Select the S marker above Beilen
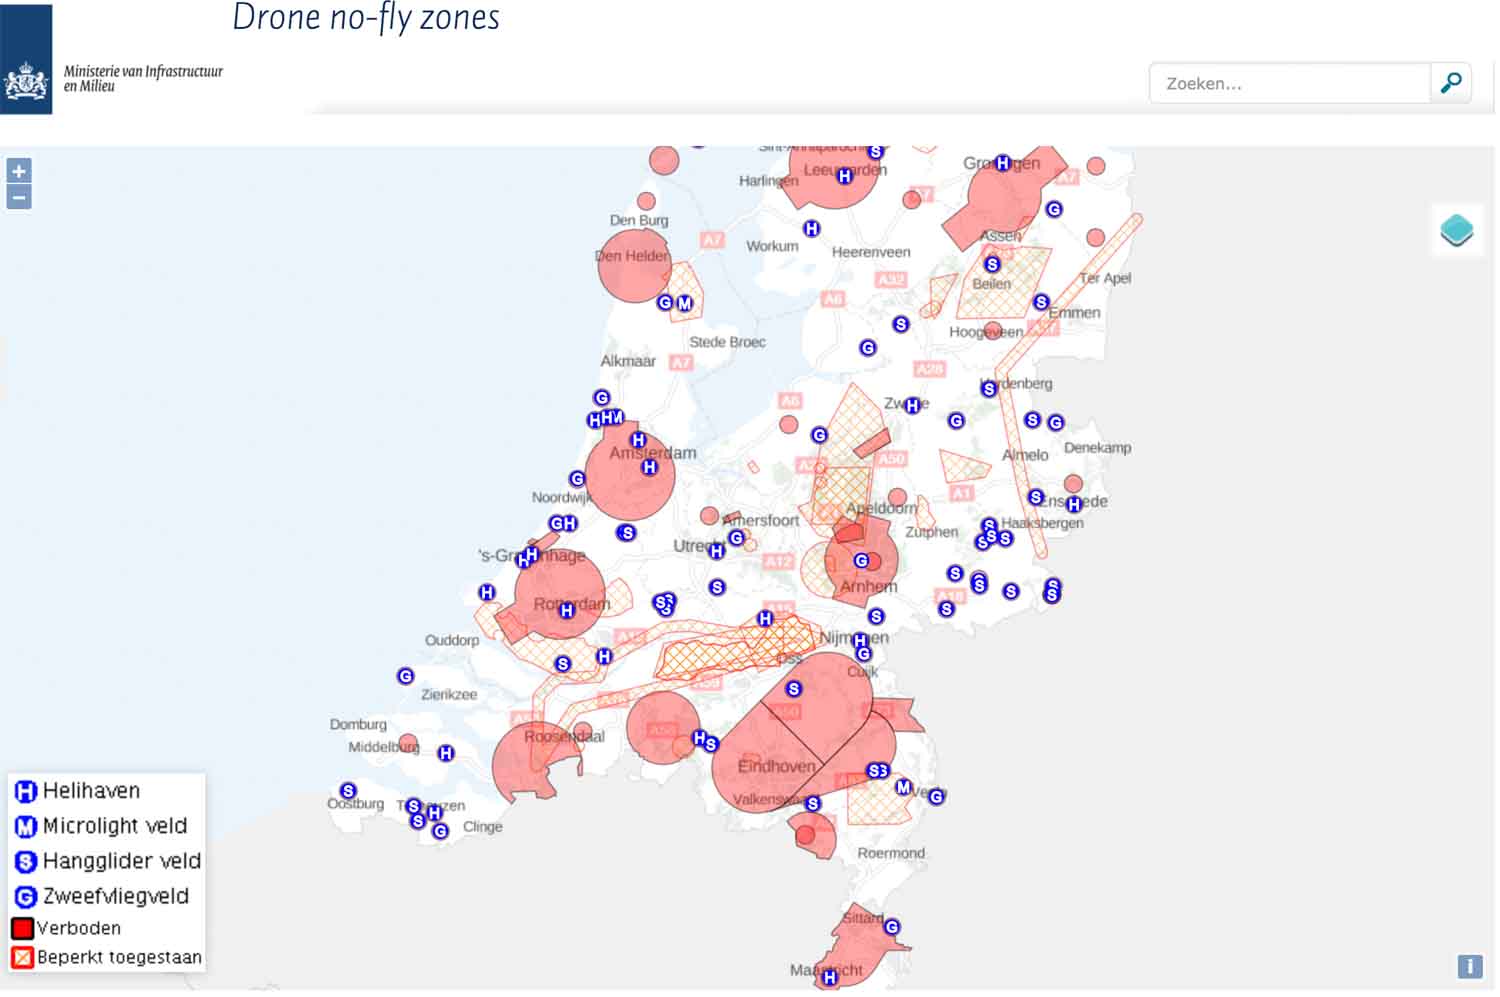1500x997 pixels. pos(992,264)
